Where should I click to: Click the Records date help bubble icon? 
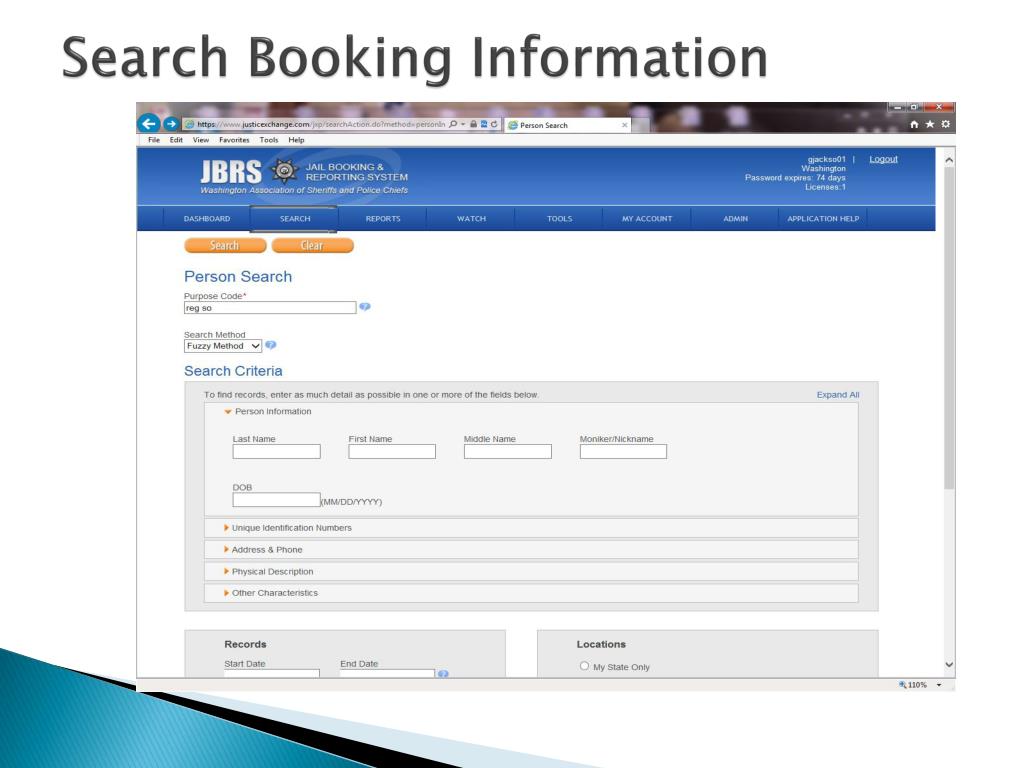pyautogui.click(x=443, y=673)
